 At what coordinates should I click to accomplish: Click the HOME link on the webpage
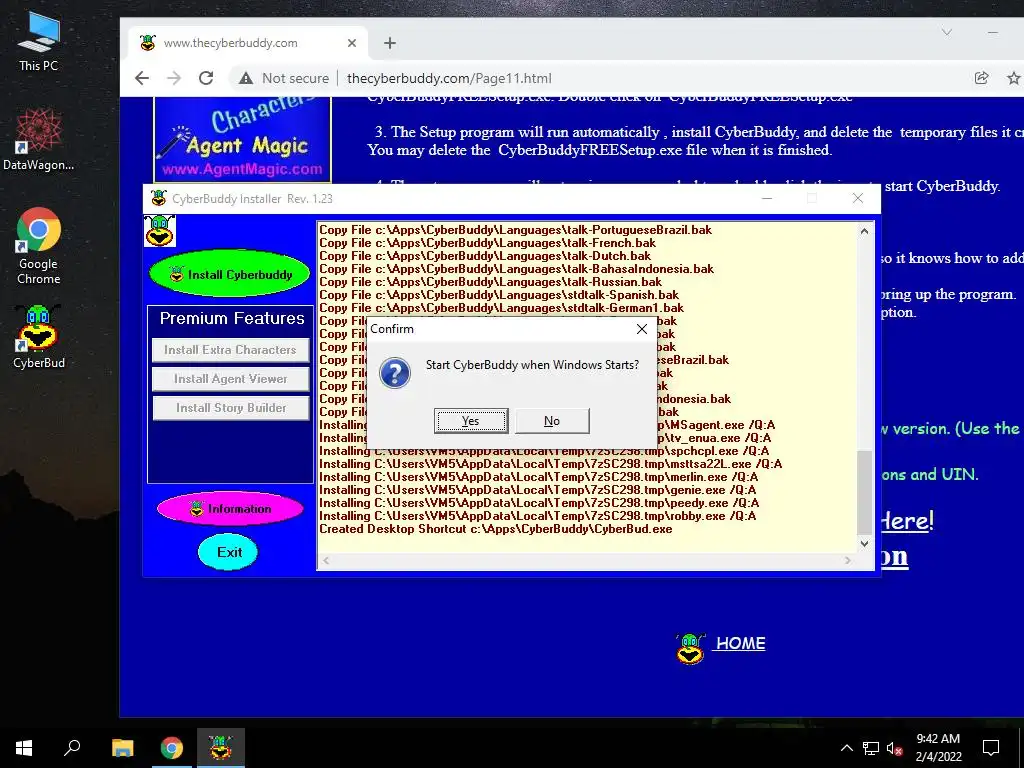coord(740,643)
